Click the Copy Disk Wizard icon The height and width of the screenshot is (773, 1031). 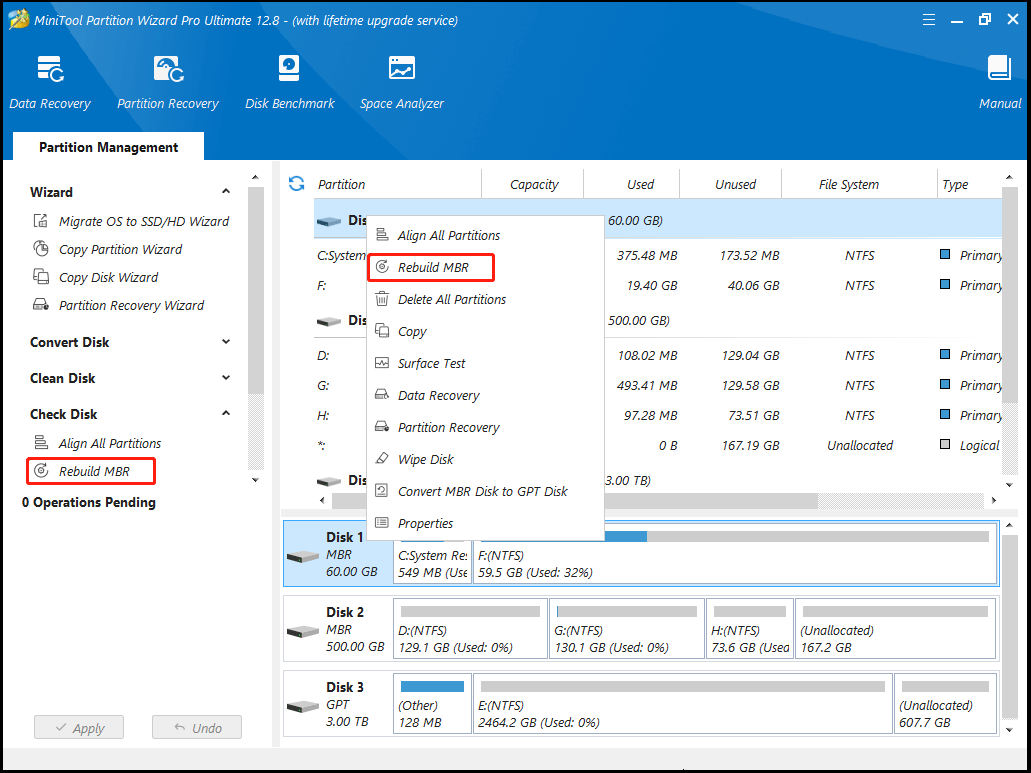point(41,277)
